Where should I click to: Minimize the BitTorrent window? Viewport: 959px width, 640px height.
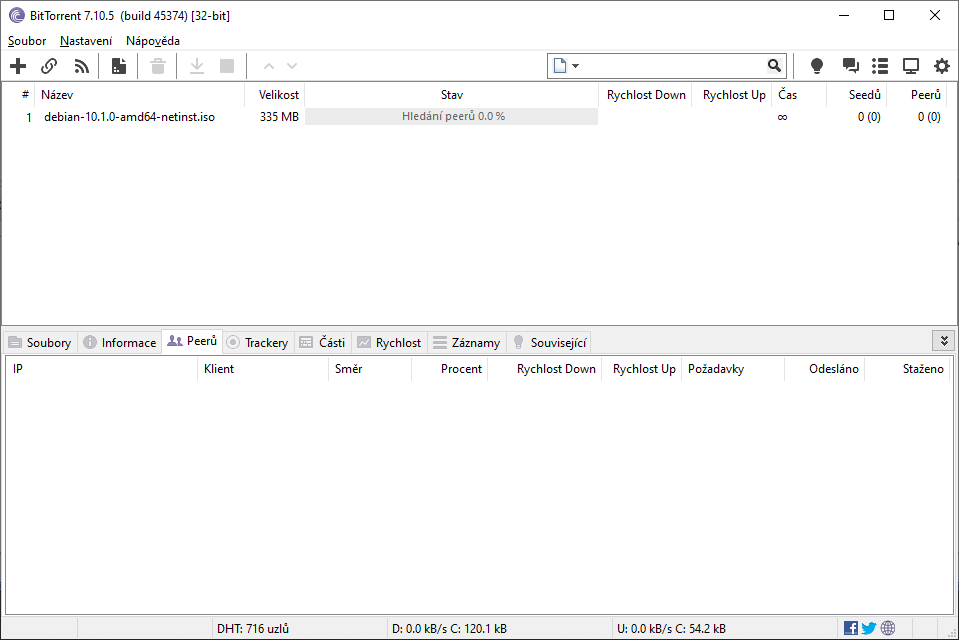[x=844, y=15]
